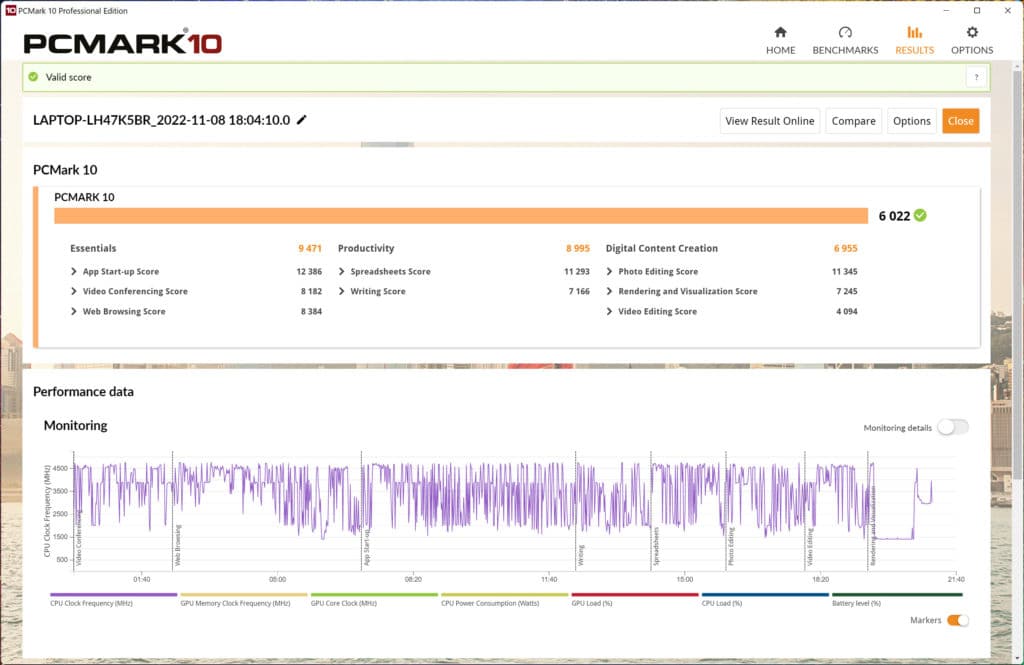Switch to the RESULTS tab
Viewport: 1024px width, 665px height.
(x=914, y=41)
